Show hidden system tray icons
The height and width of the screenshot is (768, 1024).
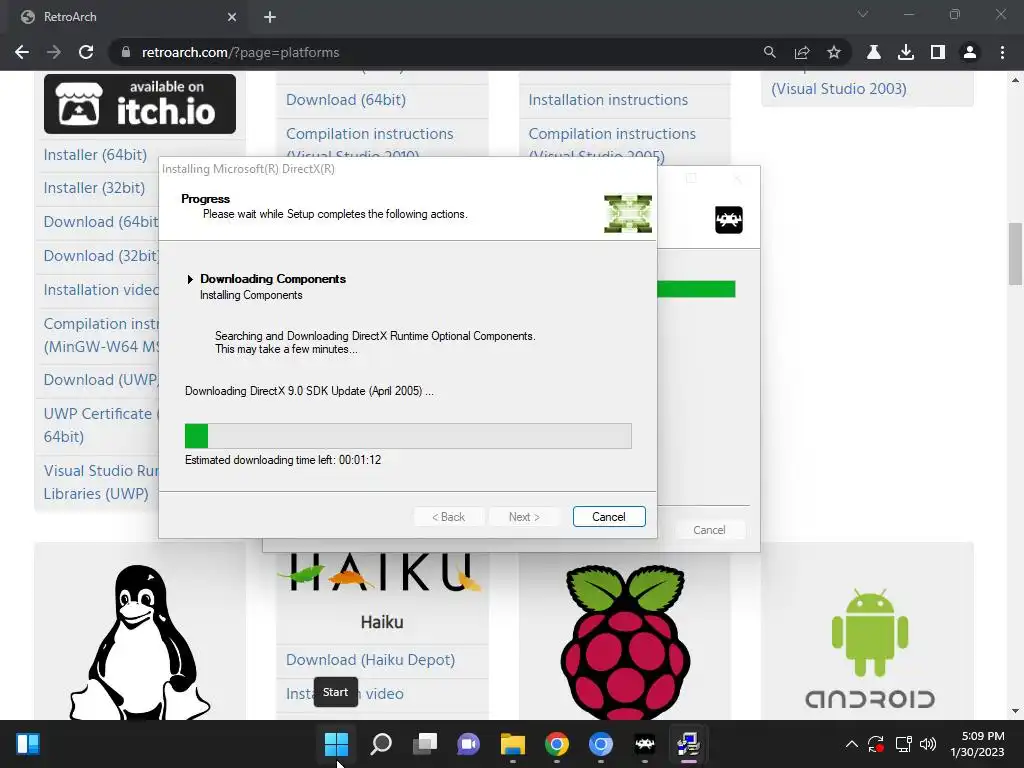click(852, 744)
